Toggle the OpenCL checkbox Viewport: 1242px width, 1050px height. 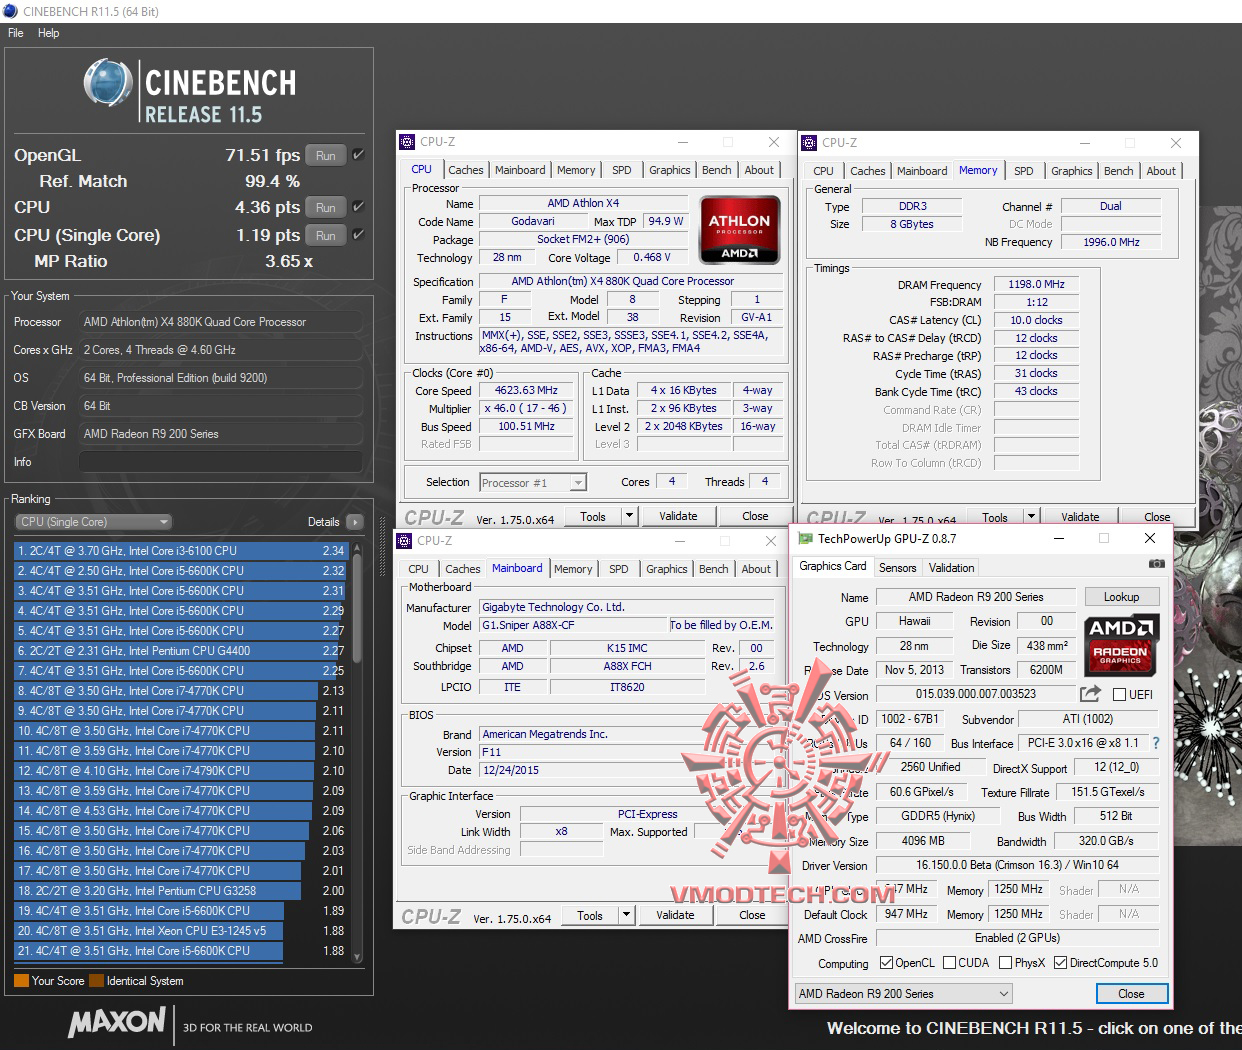886,963
